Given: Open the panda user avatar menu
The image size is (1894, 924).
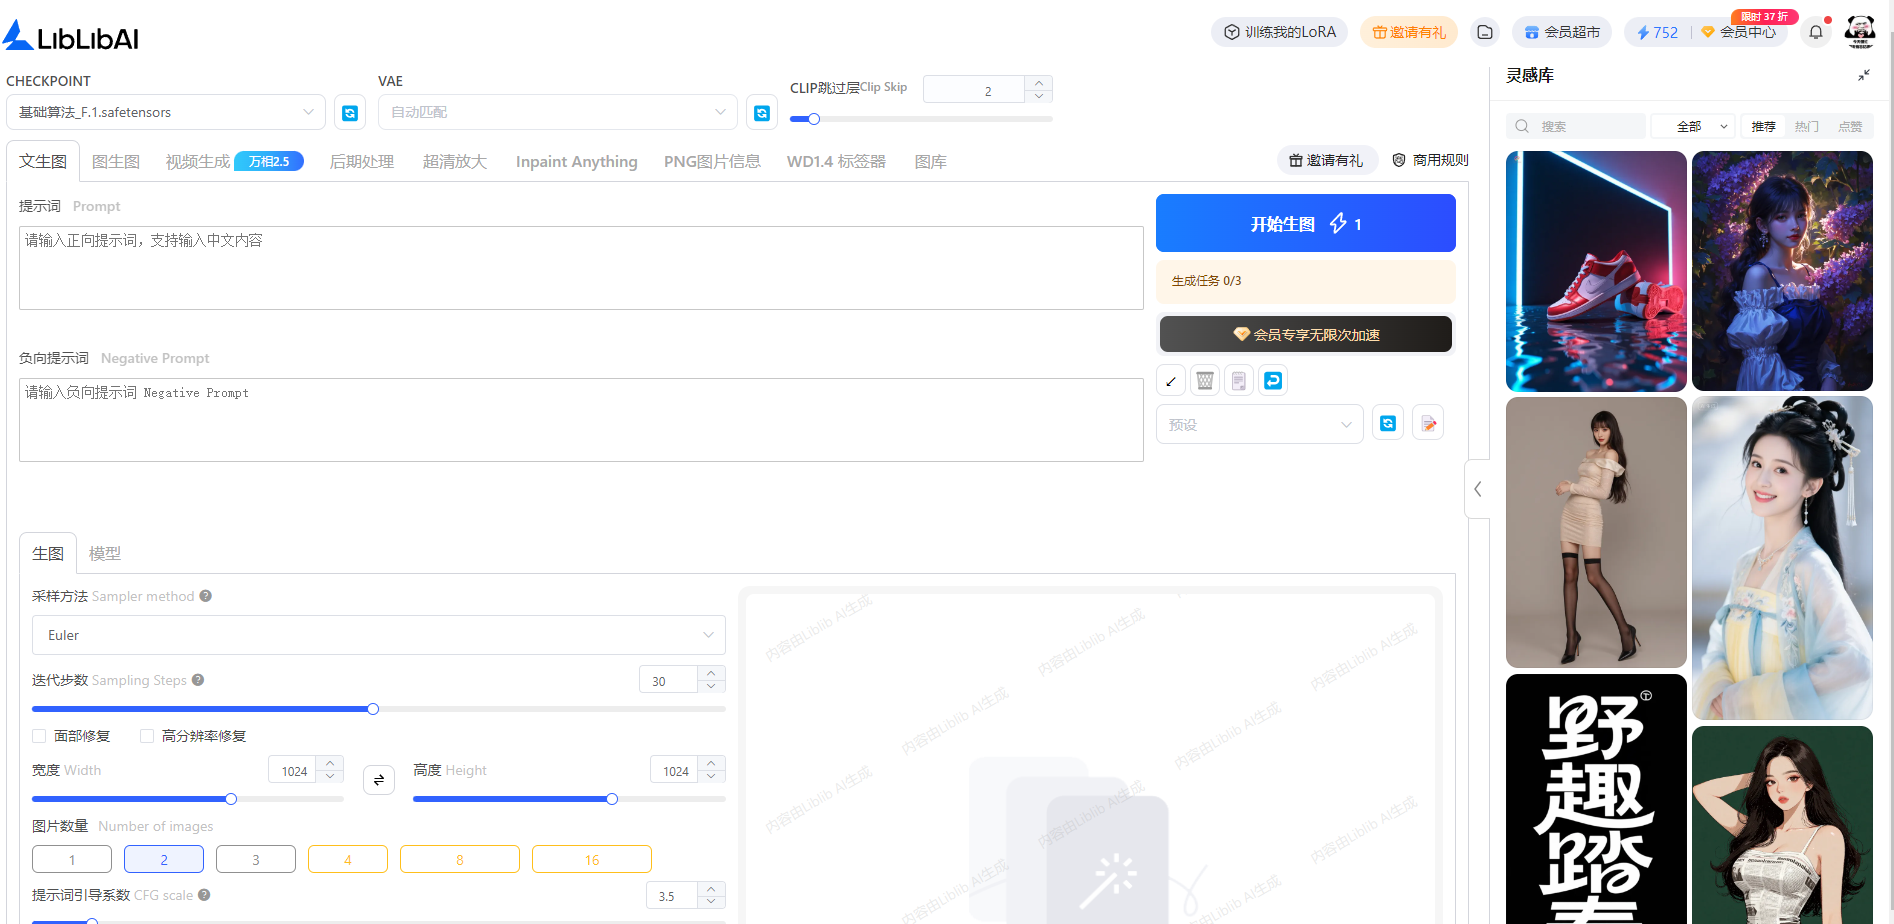Looking at the screenshot, I should 1860,32.
